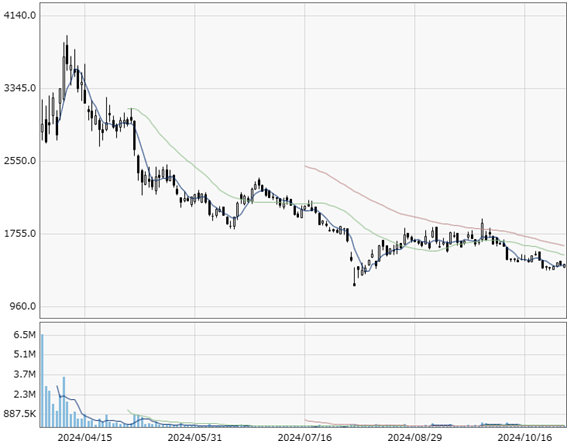
Task: Select the 2024/04/15 date label
Action: [85, 437]
